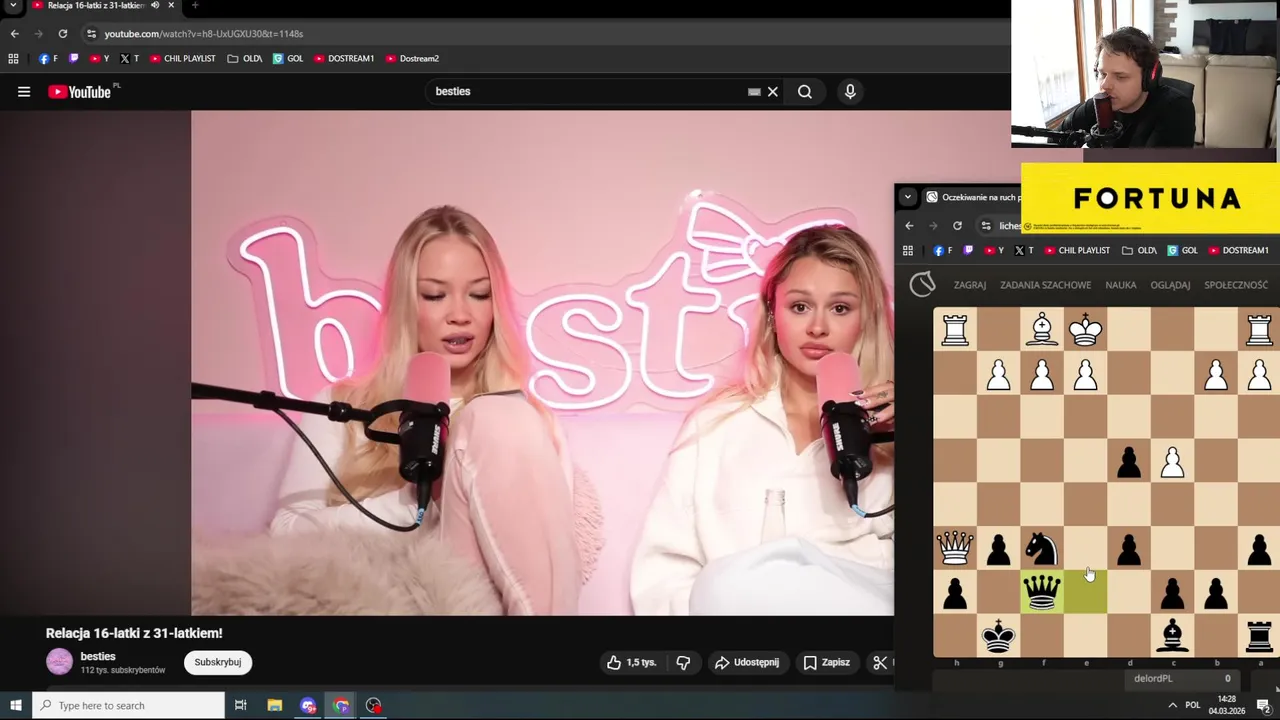The width and height of the screenshot is (1280, 720).
Task: Reload the YouTube page
Action: coord(62,34)
